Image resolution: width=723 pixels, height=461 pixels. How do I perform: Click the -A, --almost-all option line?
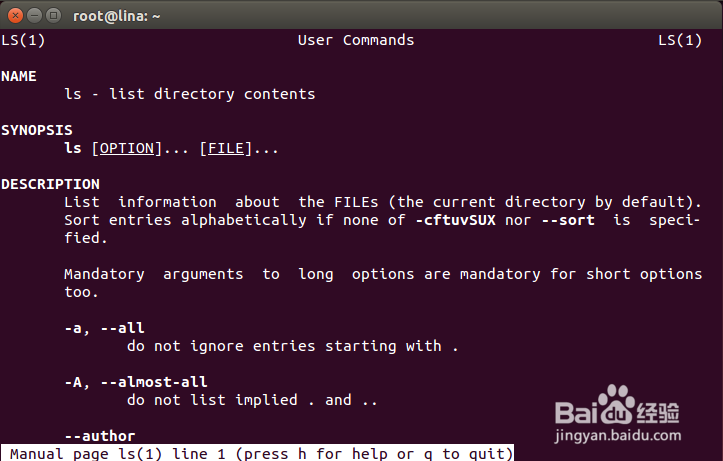[x=135, y=382]
